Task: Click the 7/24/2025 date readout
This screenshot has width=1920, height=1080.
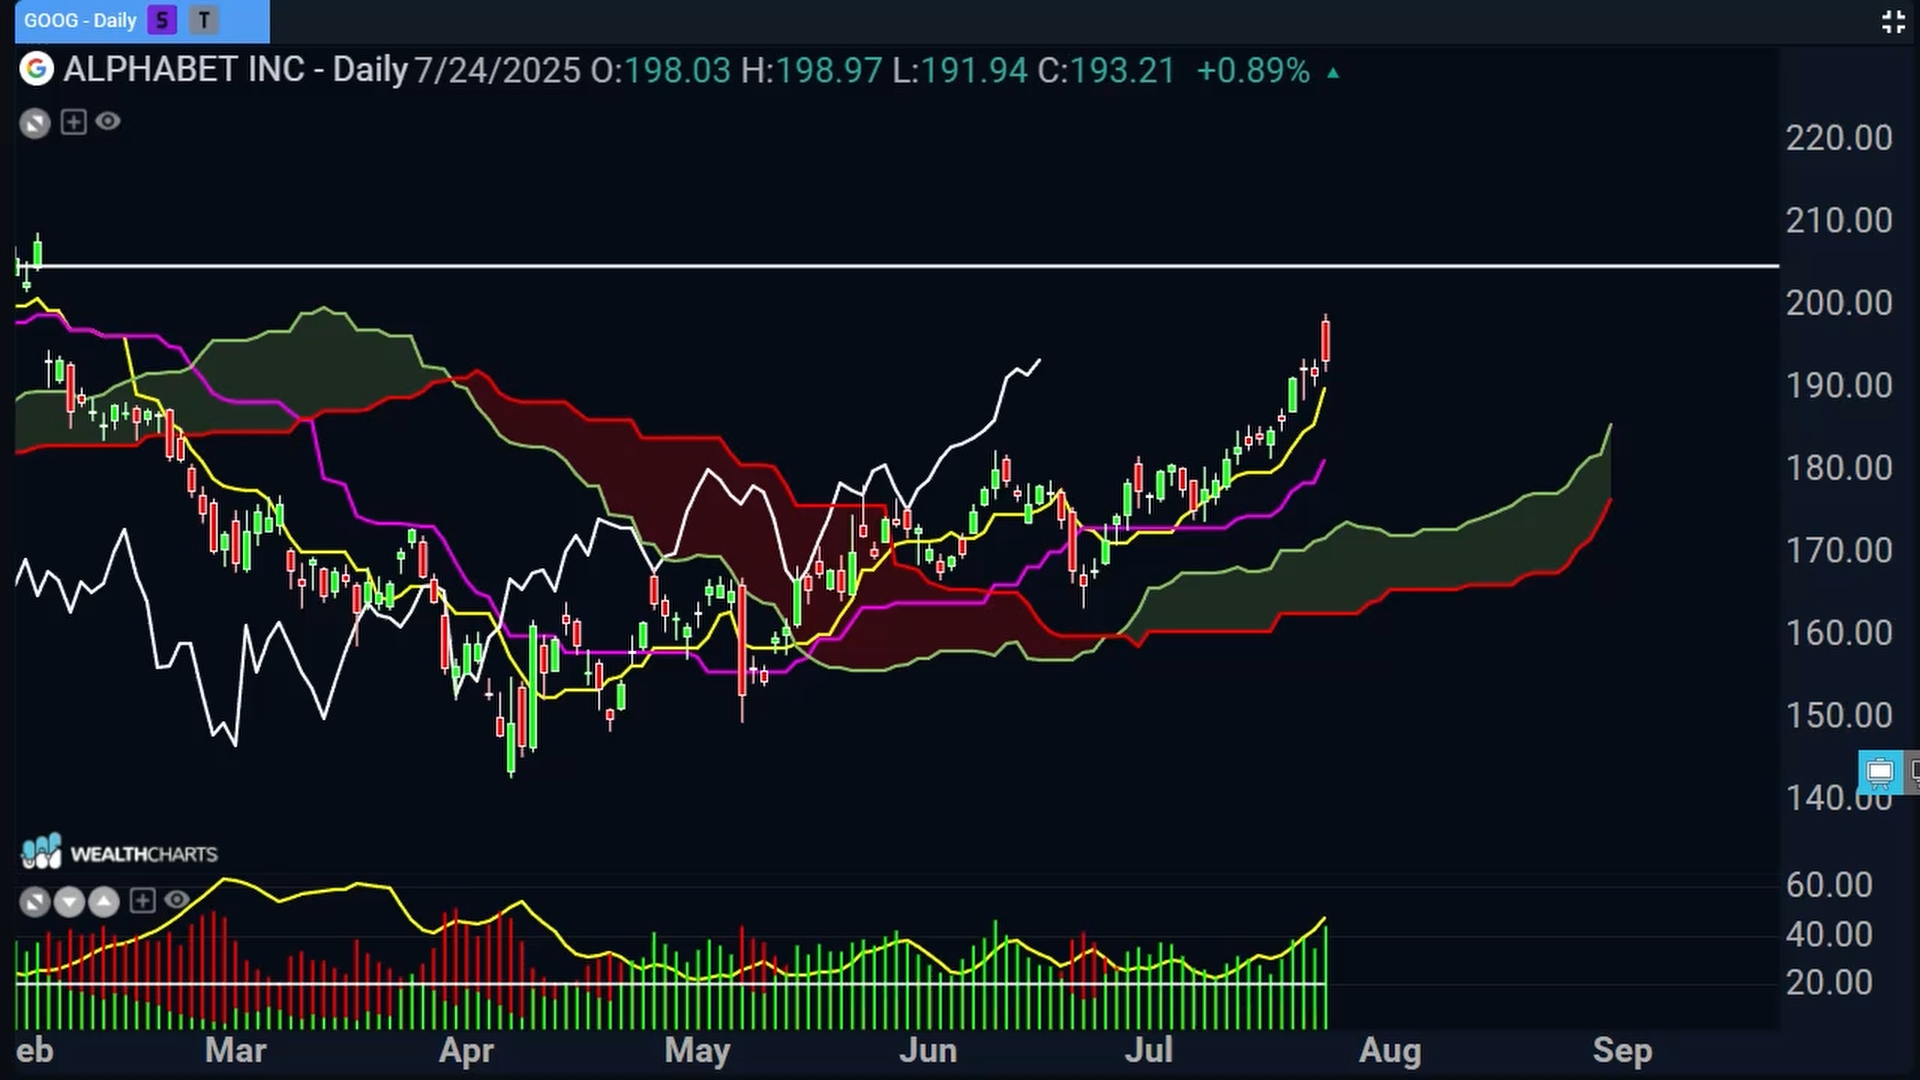Action: tap(497, 71)
